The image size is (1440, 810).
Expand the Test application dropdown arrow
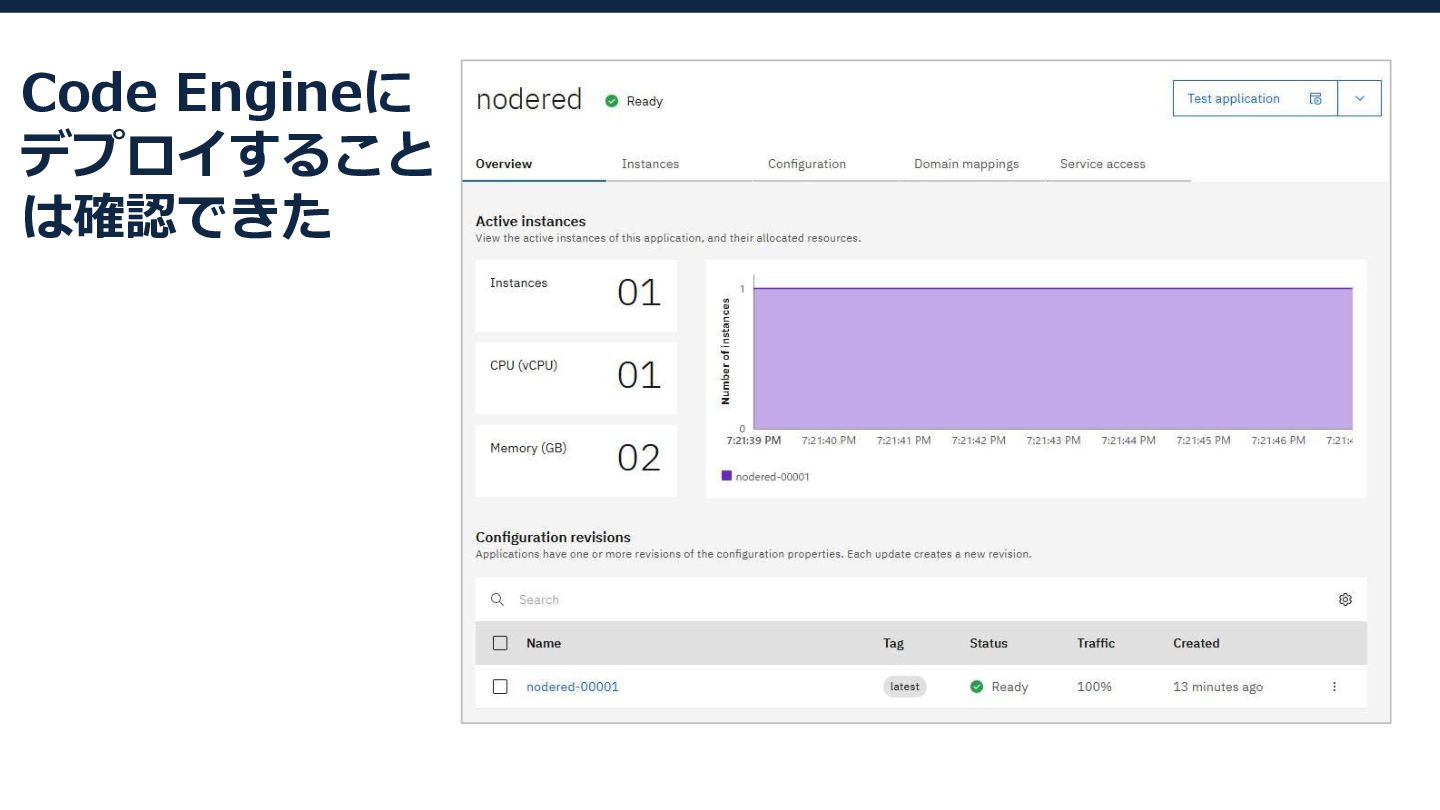click(1360, 99)
